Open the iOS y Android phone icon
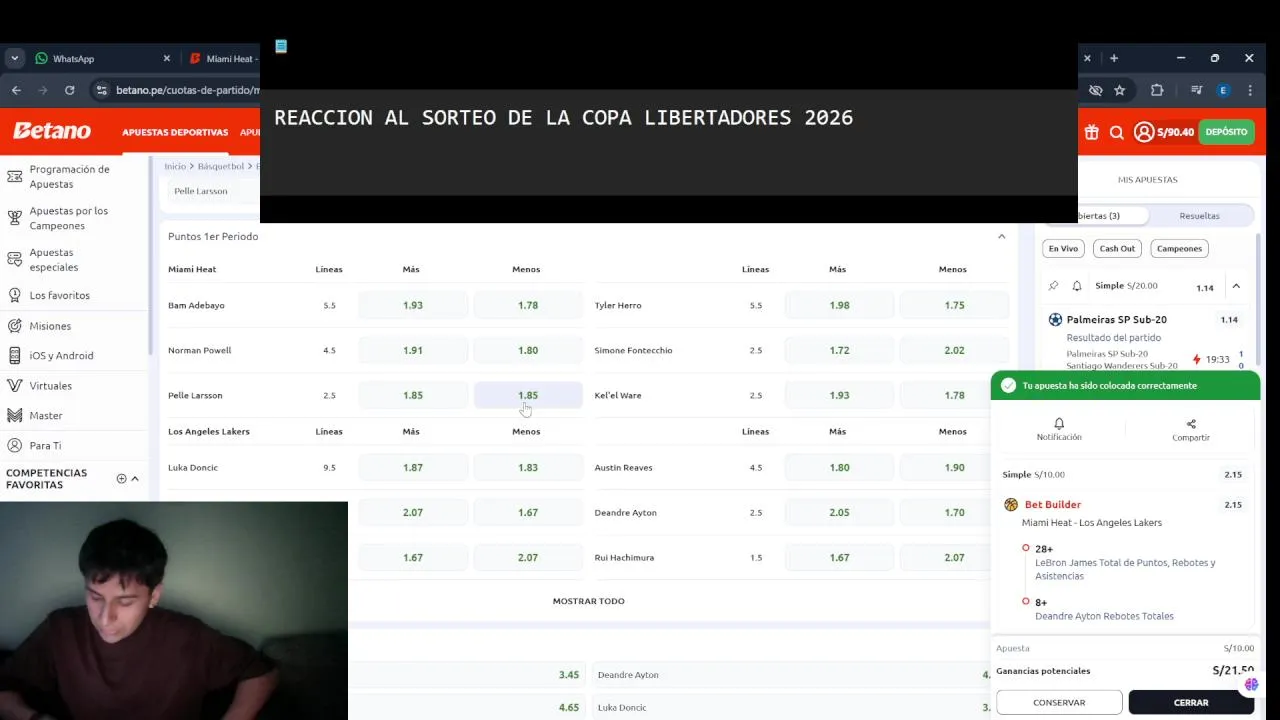1280x720 pixels. (14, 355)
